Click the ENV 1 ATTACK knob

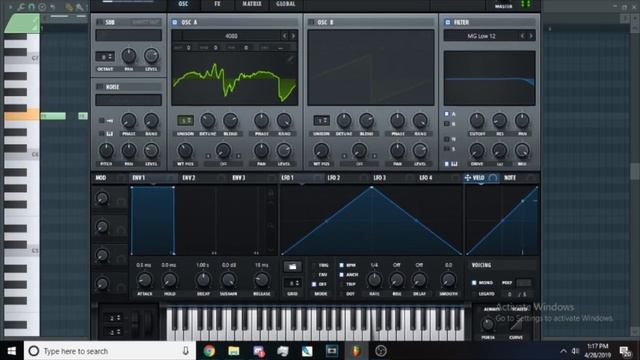point(144,280)
